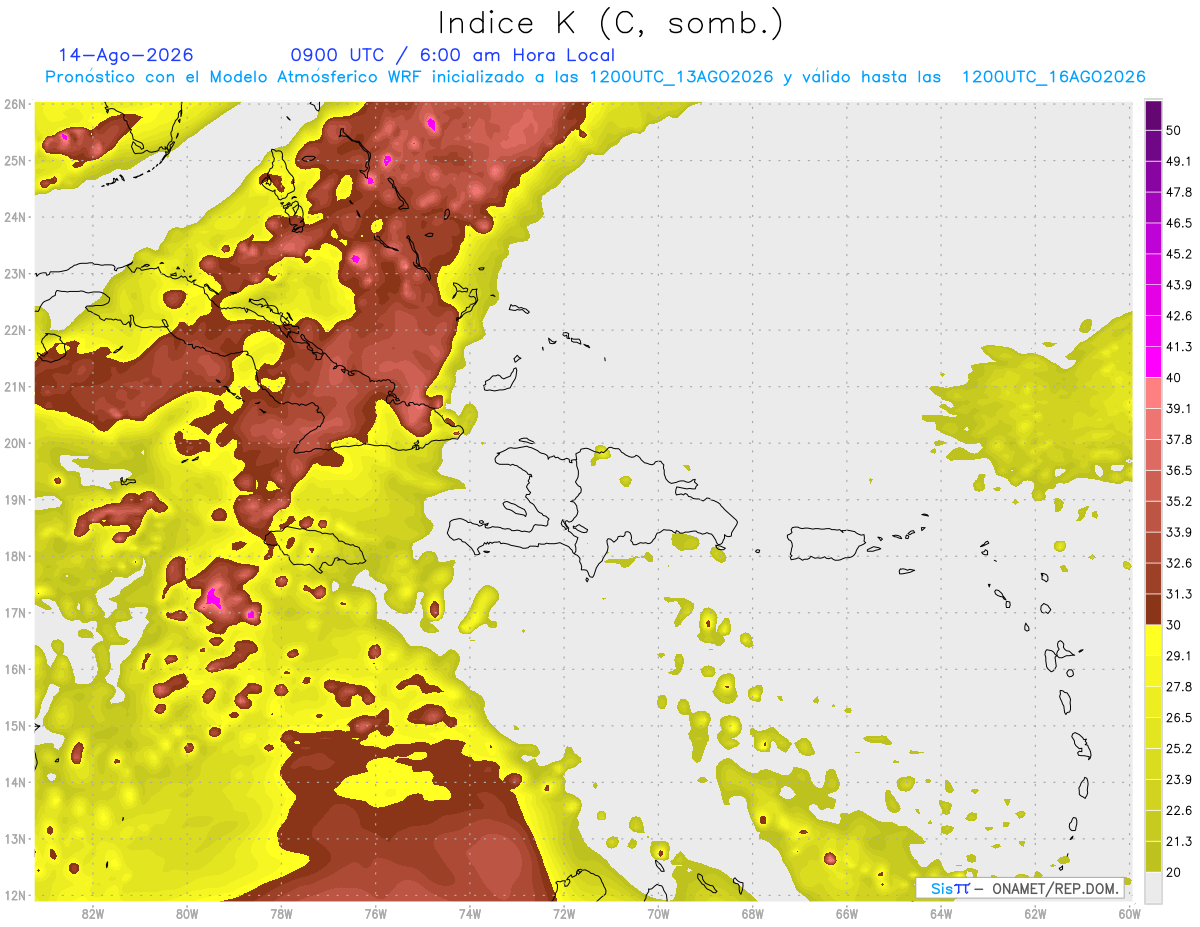The image size is (1200, 927).
Task: Click the longitude label '76W'
Action: [x=375, y=913]
